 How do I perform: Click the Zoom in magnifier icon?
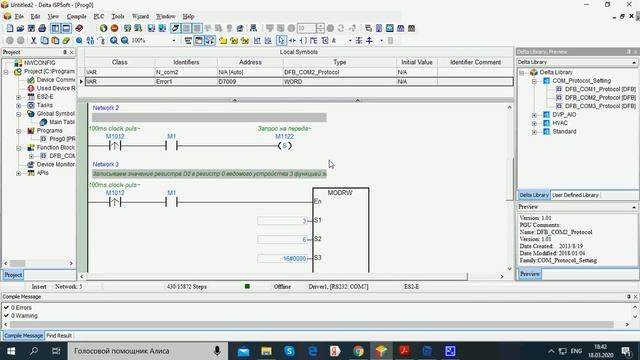coord(114,40)
